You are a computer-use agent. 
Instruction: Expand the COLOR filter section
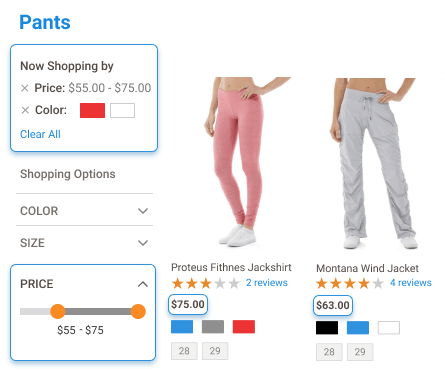tap(84, 211)
